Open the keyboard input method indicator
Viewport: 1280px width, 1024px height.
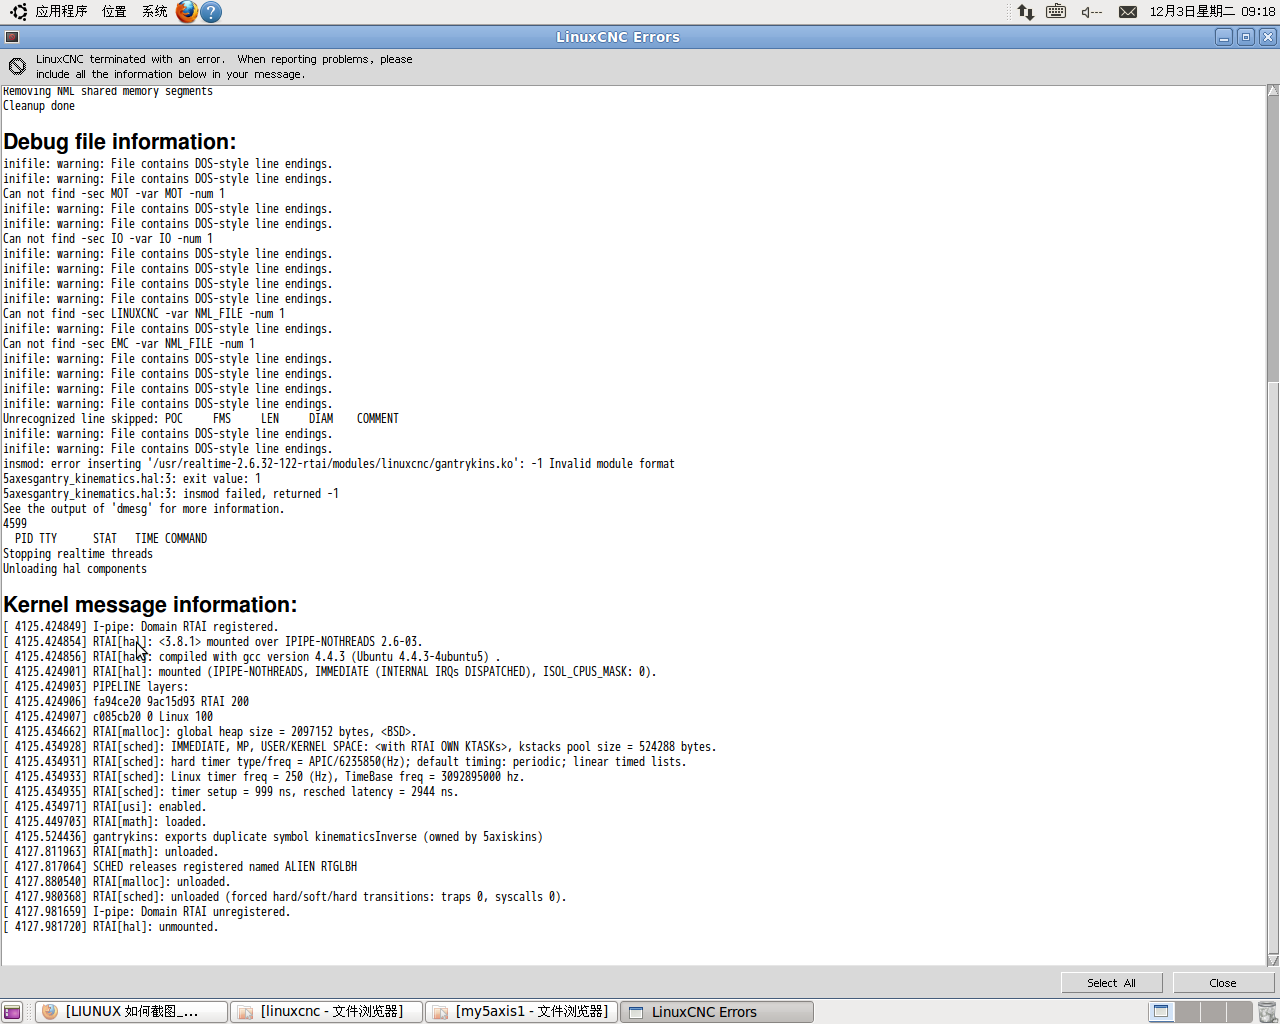pos(1056,12)
